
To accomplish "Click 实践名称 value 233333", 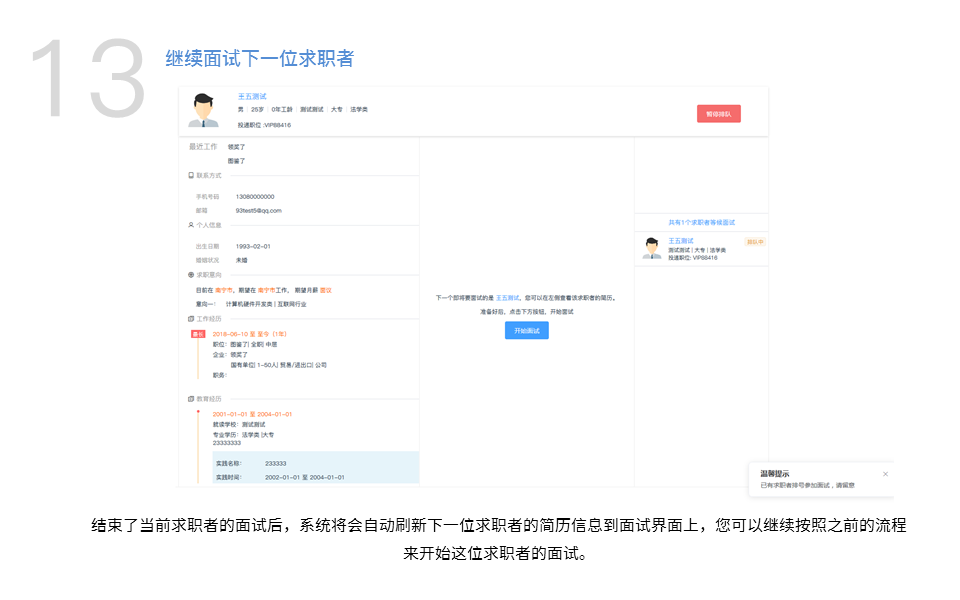I will (x=276, y=464).
